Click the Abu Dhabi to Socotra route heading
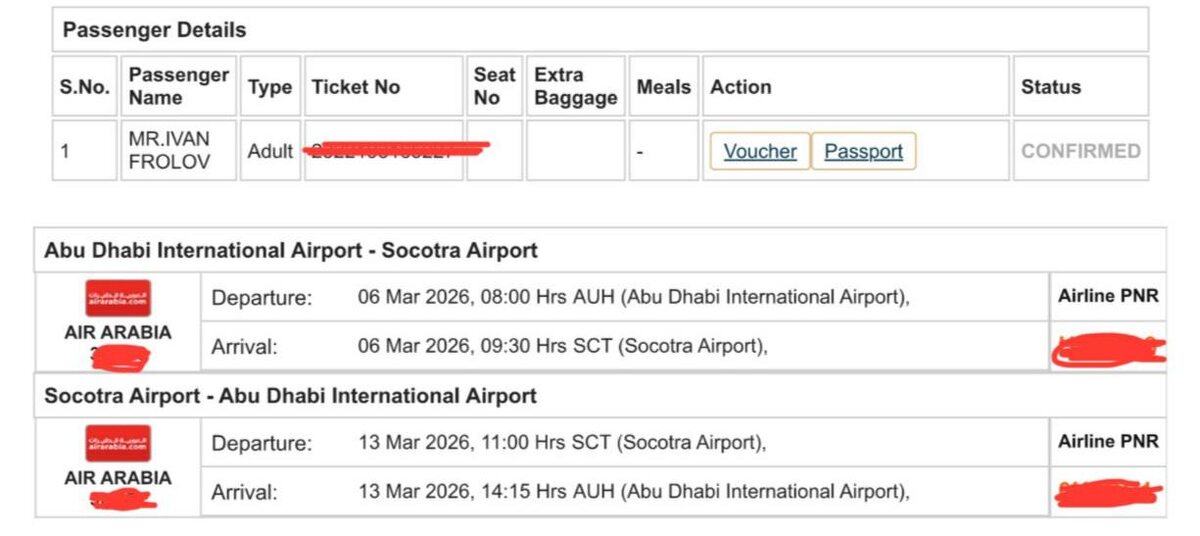 pyautogui.click(x=290, y=251)
